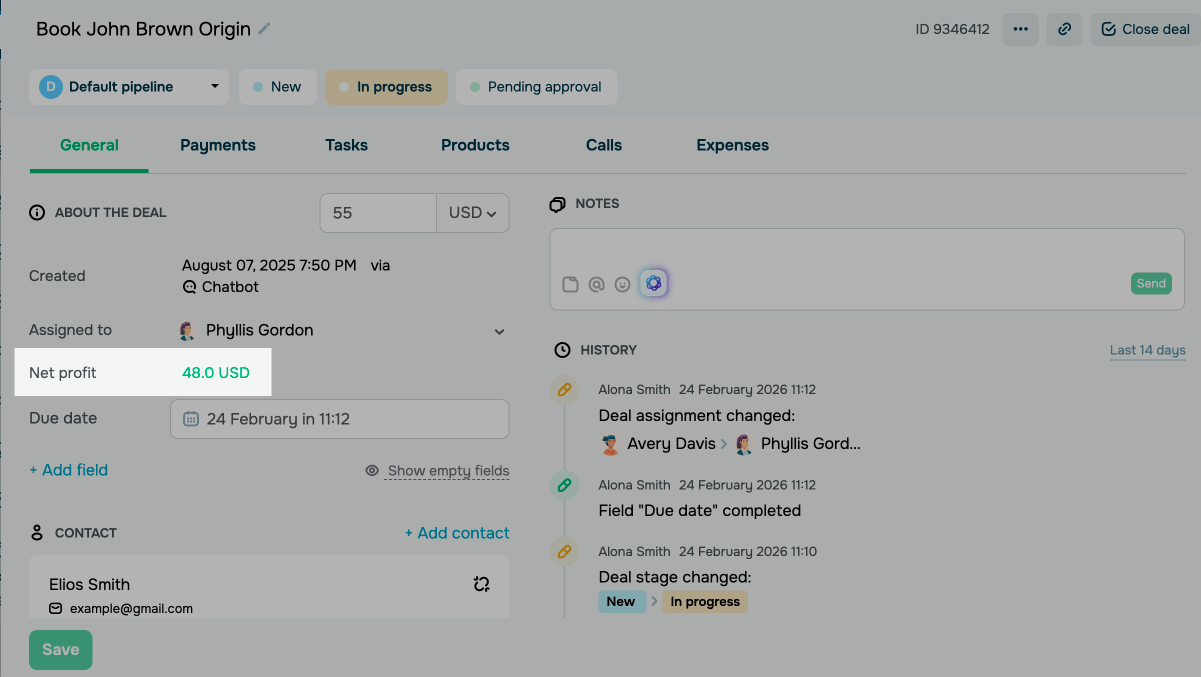The image size is (1201, 677).
Task: Expand the Assigned to Phyllis Gordon dropdown
Action: coord(499,331)
